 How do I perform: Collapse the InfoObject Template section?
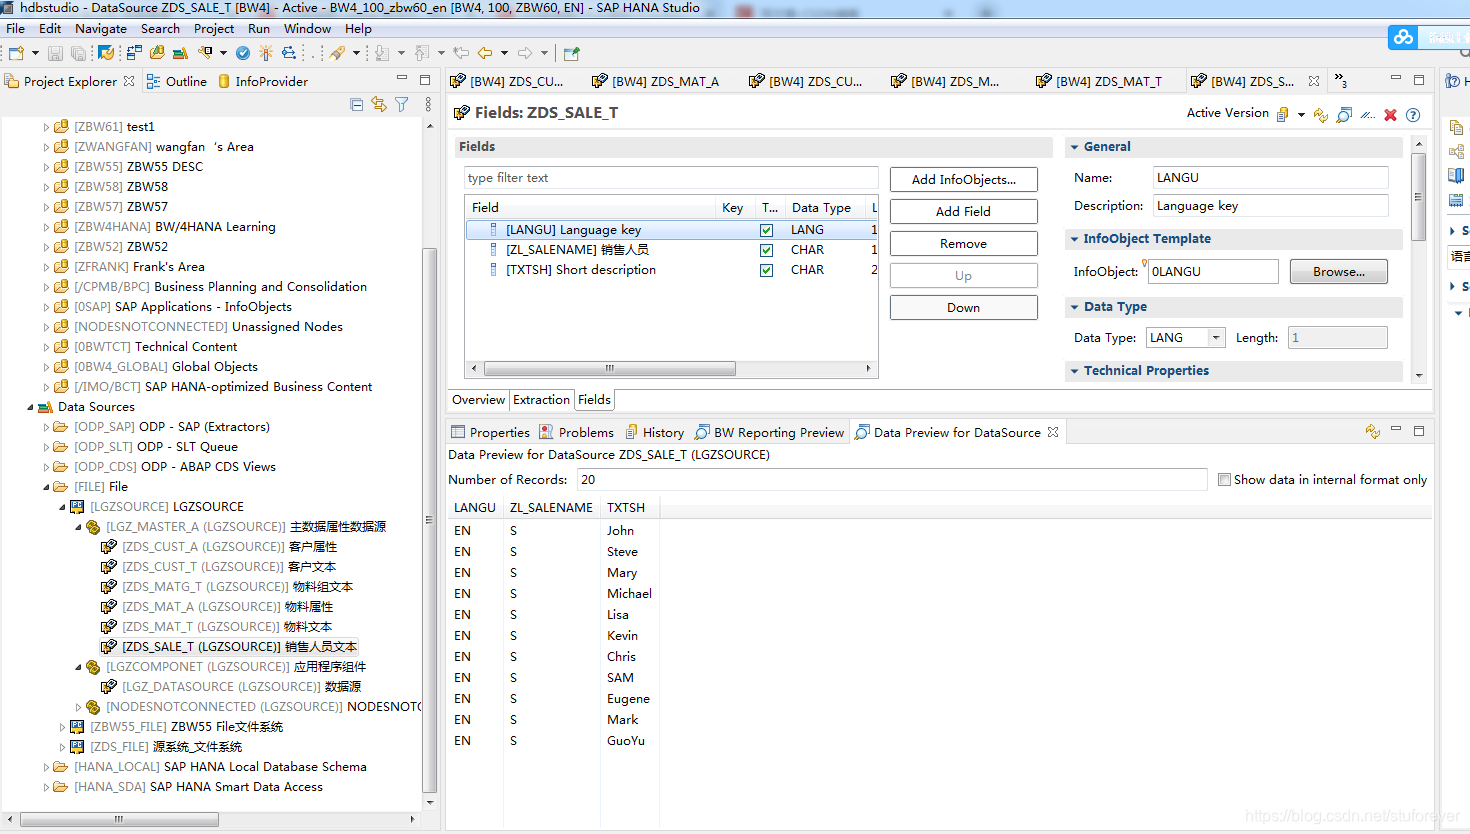[1075, 239]
